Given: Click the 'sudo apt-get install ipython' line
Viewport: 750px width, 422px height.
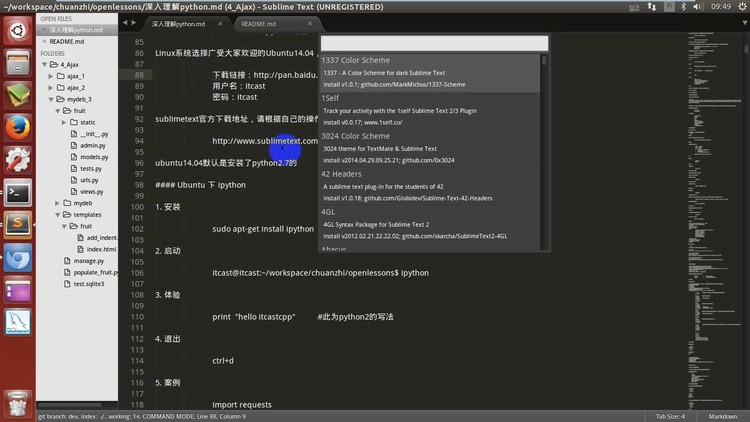Looking at the screenshot, I should (263, 229).
